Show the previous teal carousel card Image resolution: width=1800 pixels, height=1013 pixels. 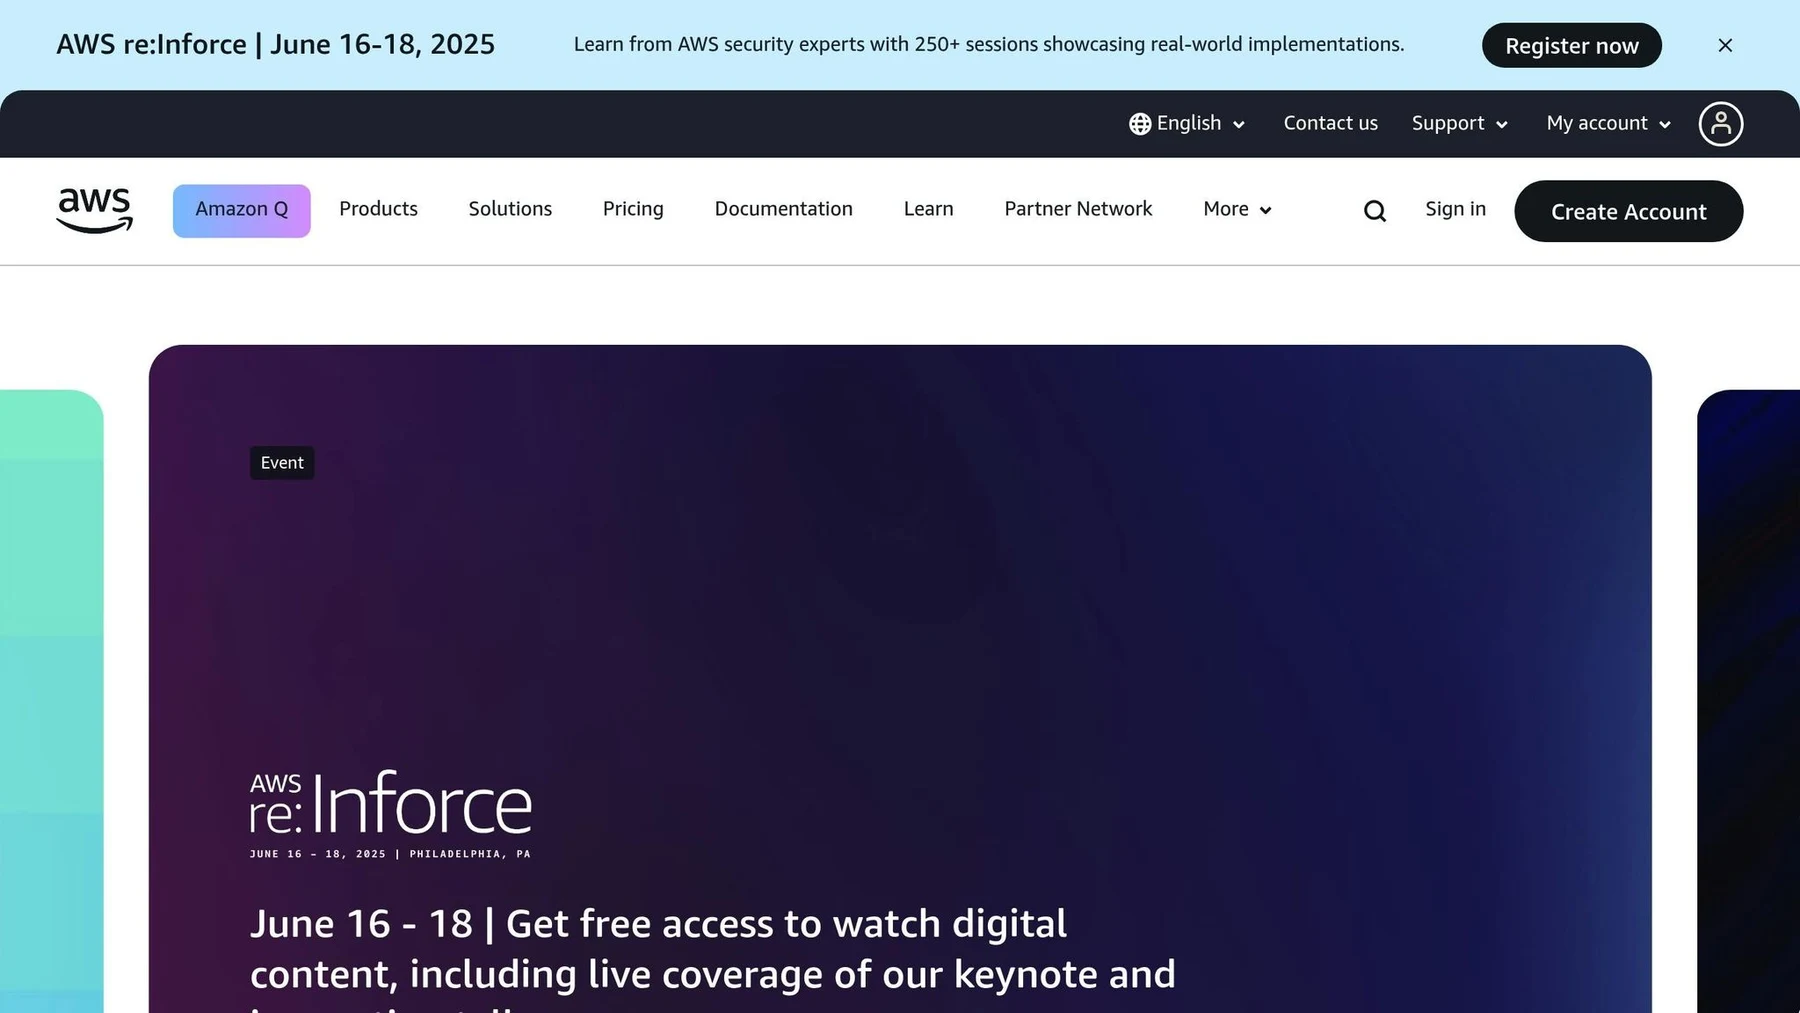click(x=52, y=701)
